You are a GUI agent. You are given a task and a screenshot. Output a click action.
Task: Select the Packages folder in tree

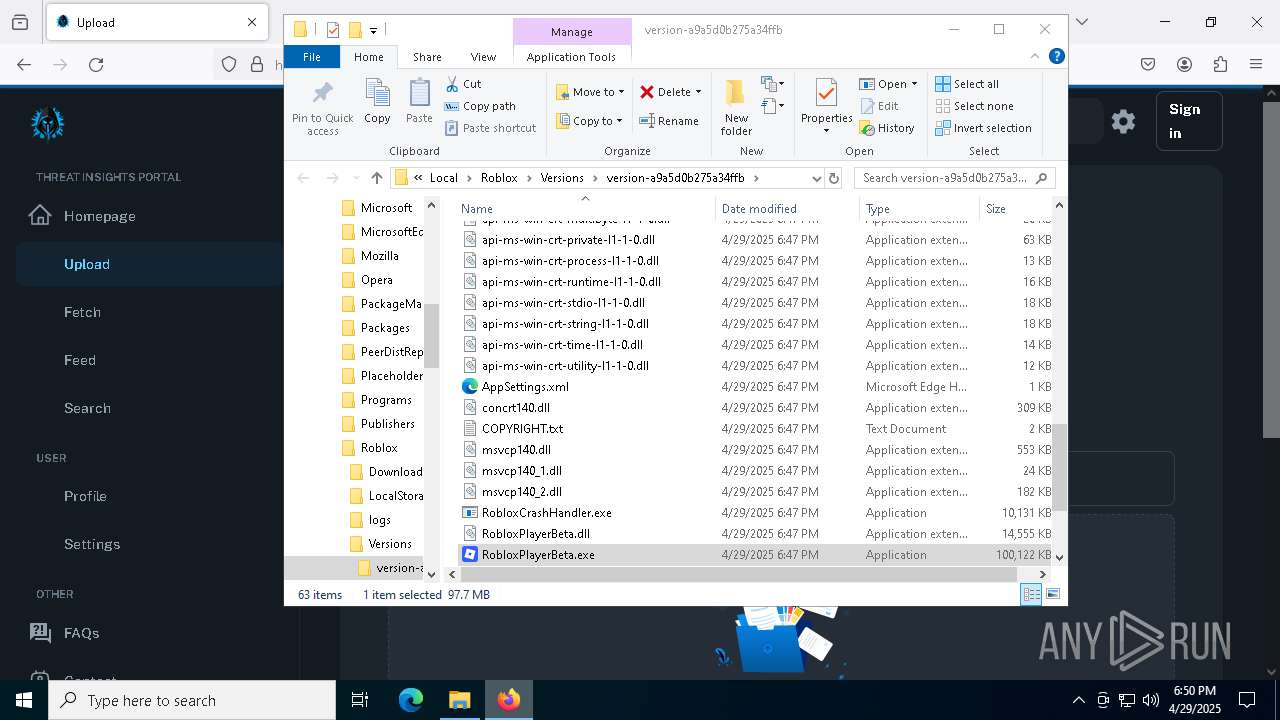coord(385,328)
